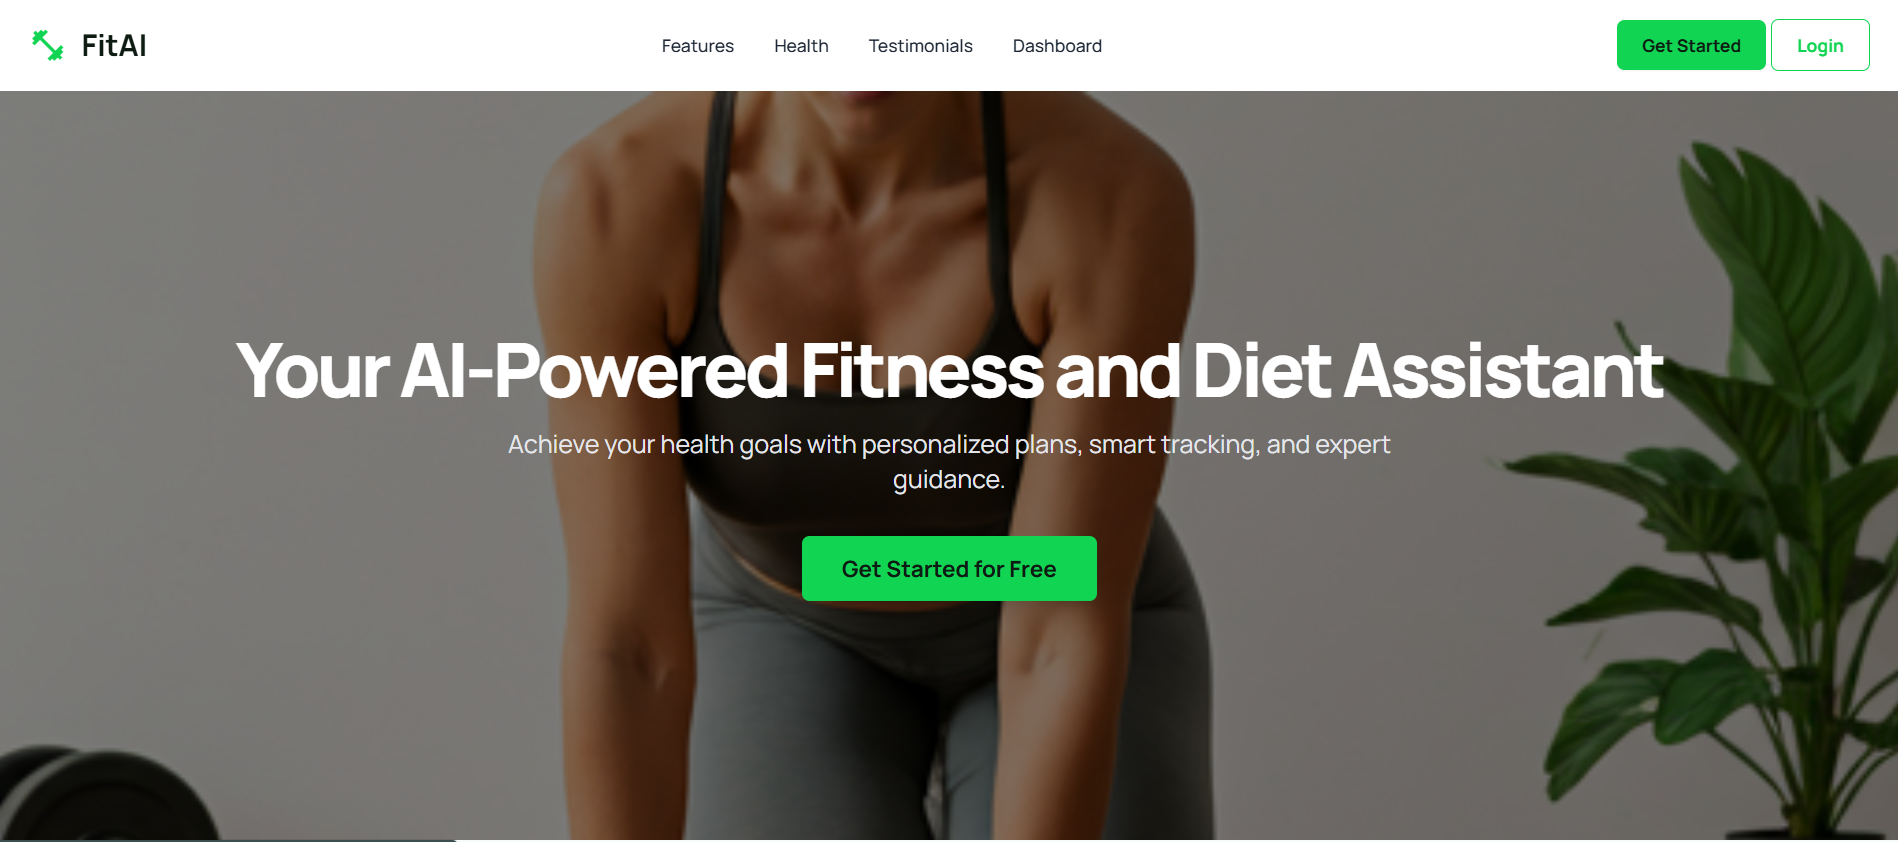Click the Get Started for Free button
The width and height of the screenshot is (1898, 842).
pyautogui.click(x=949, y=568)
